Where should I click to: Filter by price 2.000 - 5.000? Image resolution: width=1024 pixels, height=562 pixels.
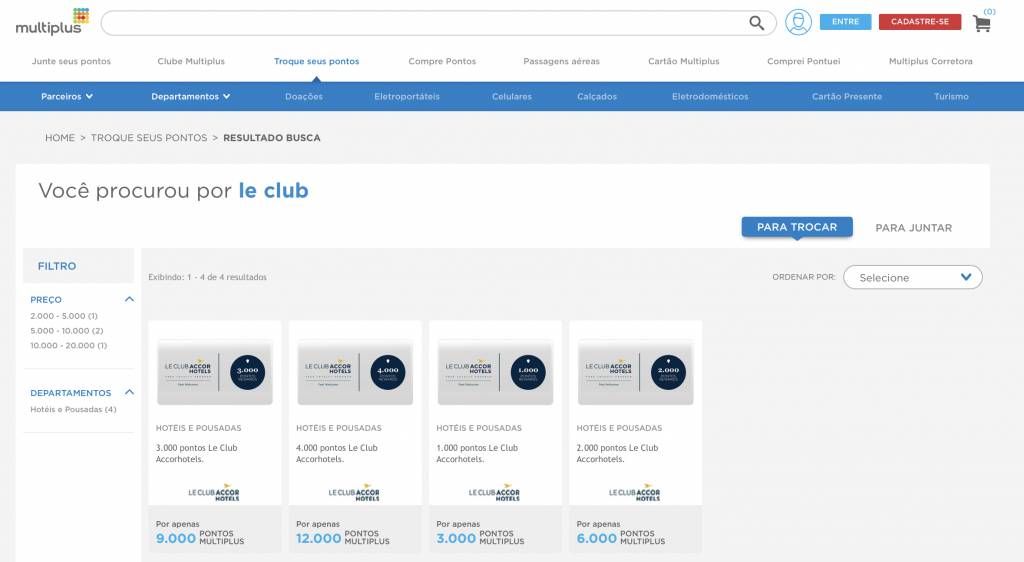(64, 316)
